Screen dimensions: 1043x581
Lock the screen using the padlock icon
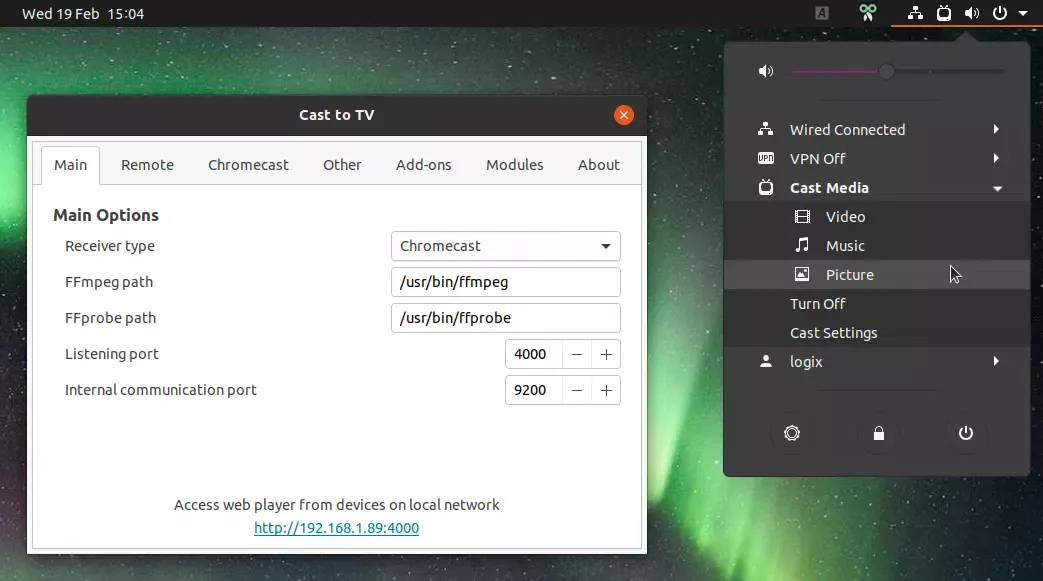[879, 433]
